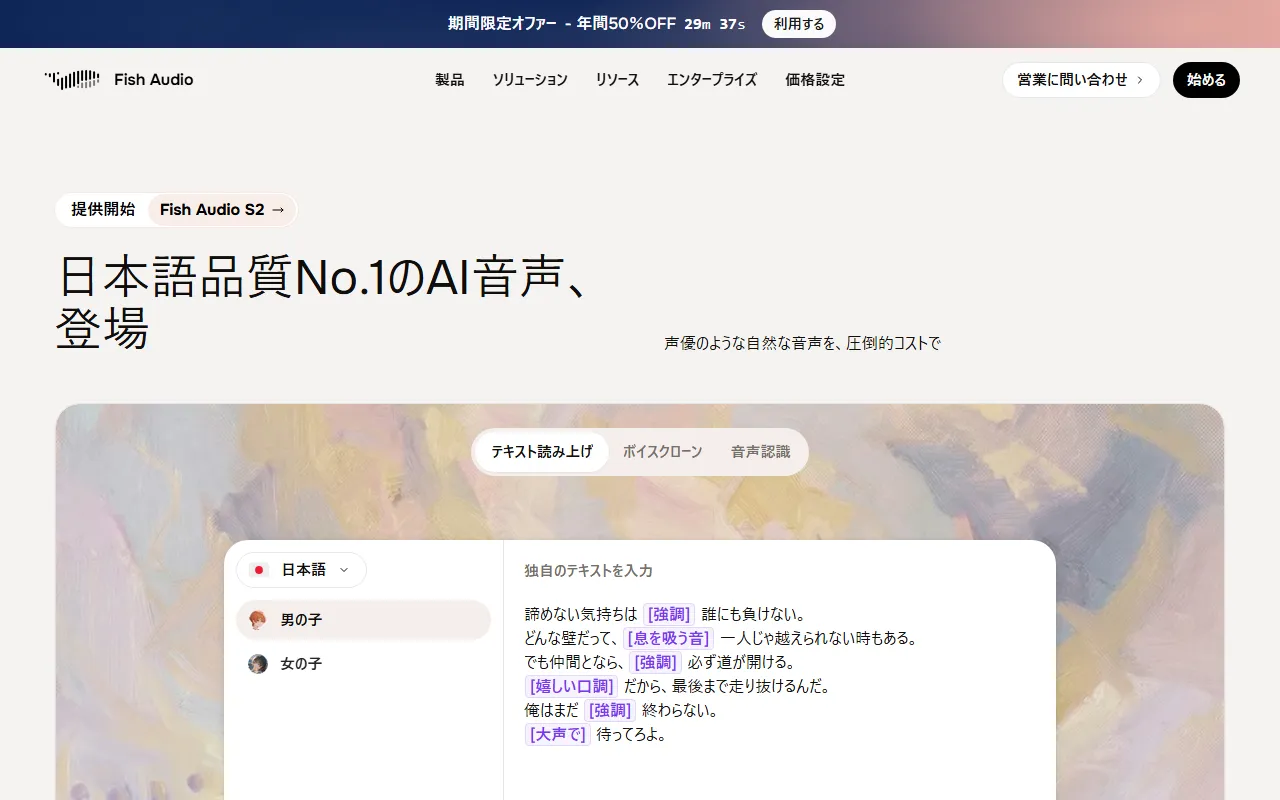The height and width of the screenshot is (800, 1280).
Task: Expand the 製品 navigation menu
Action: point(449,80)
